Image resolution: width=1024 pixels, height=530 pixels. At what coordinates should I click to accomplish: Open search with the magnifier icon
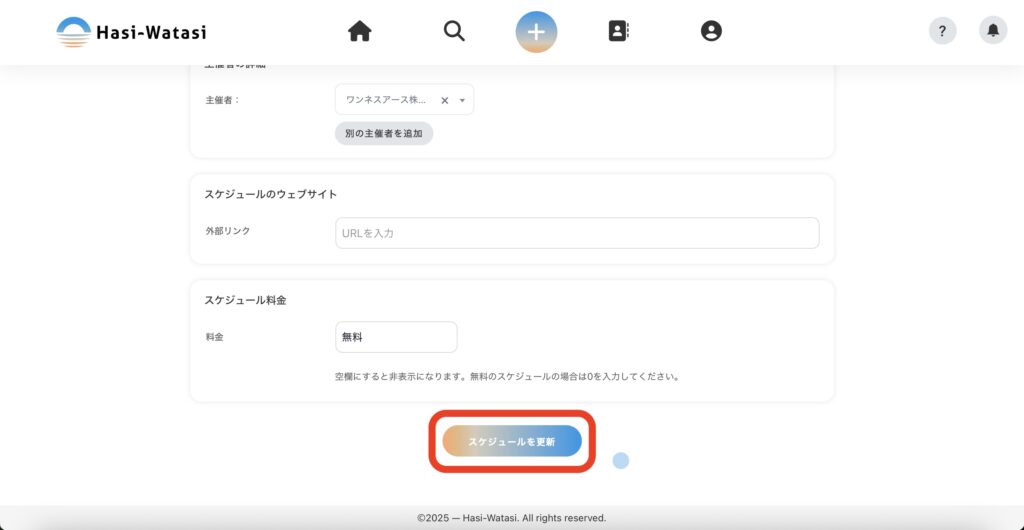[x=454, y=32]
